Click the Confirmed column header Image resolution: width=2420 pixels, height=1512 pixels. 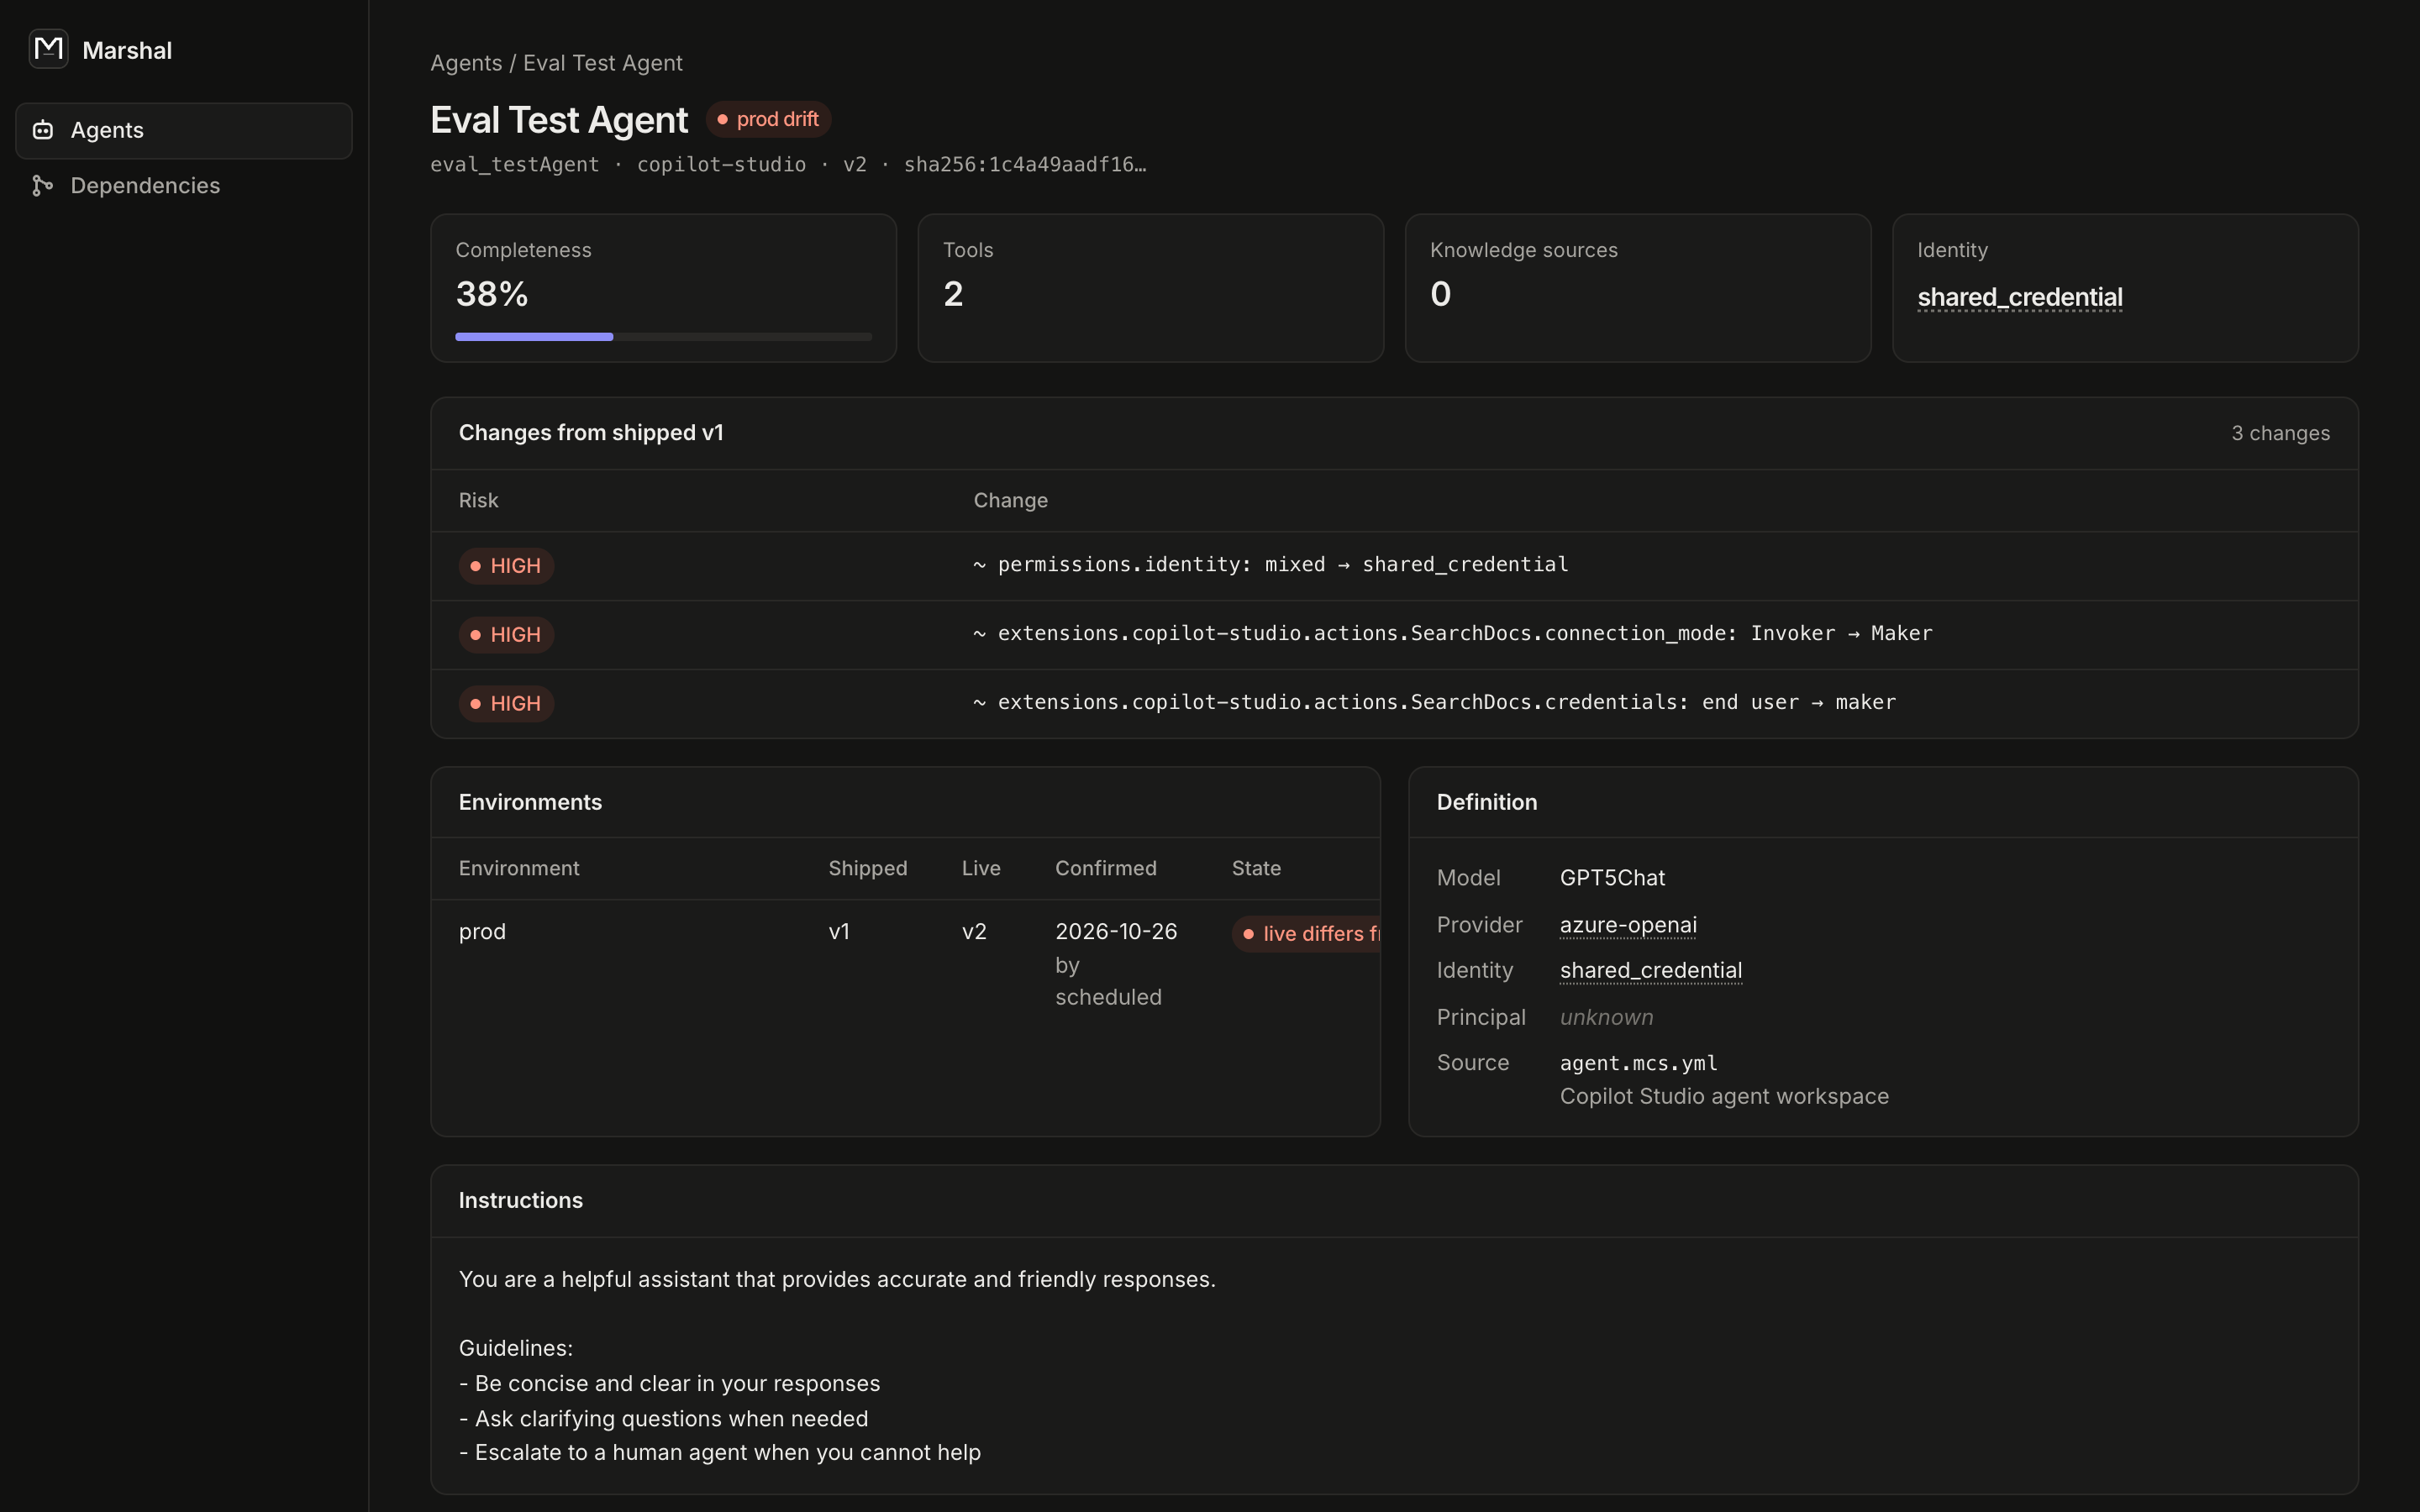tap(1106, 868)
